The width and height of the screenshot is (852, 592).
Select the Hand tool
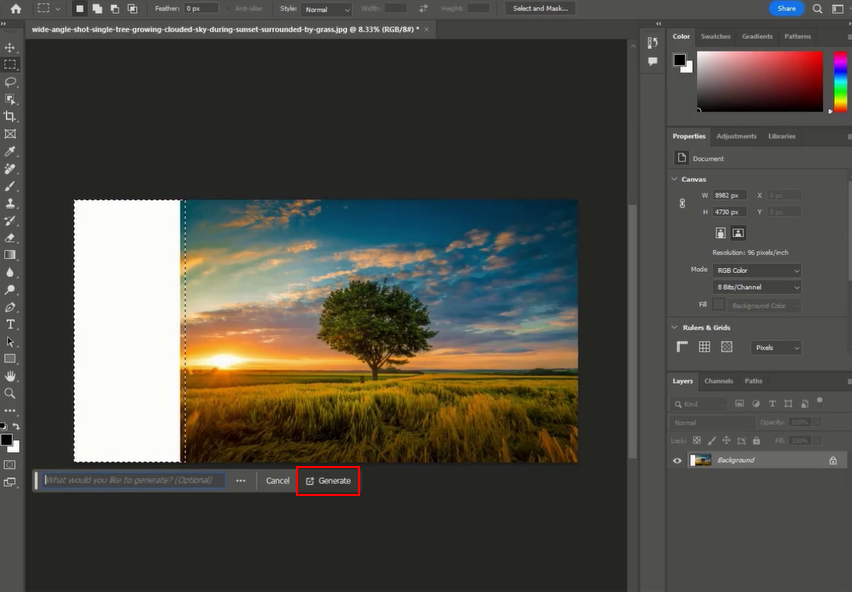pyautogui.click(x=10, y=376)
